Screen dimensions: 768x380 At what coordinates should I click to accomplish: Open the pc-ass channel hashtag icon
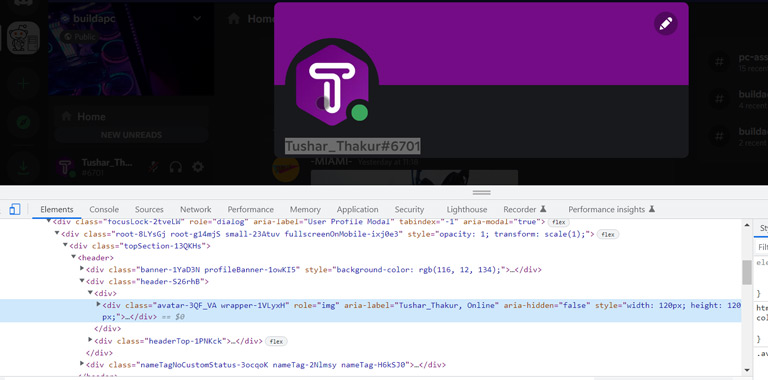(x=719, y=62)
